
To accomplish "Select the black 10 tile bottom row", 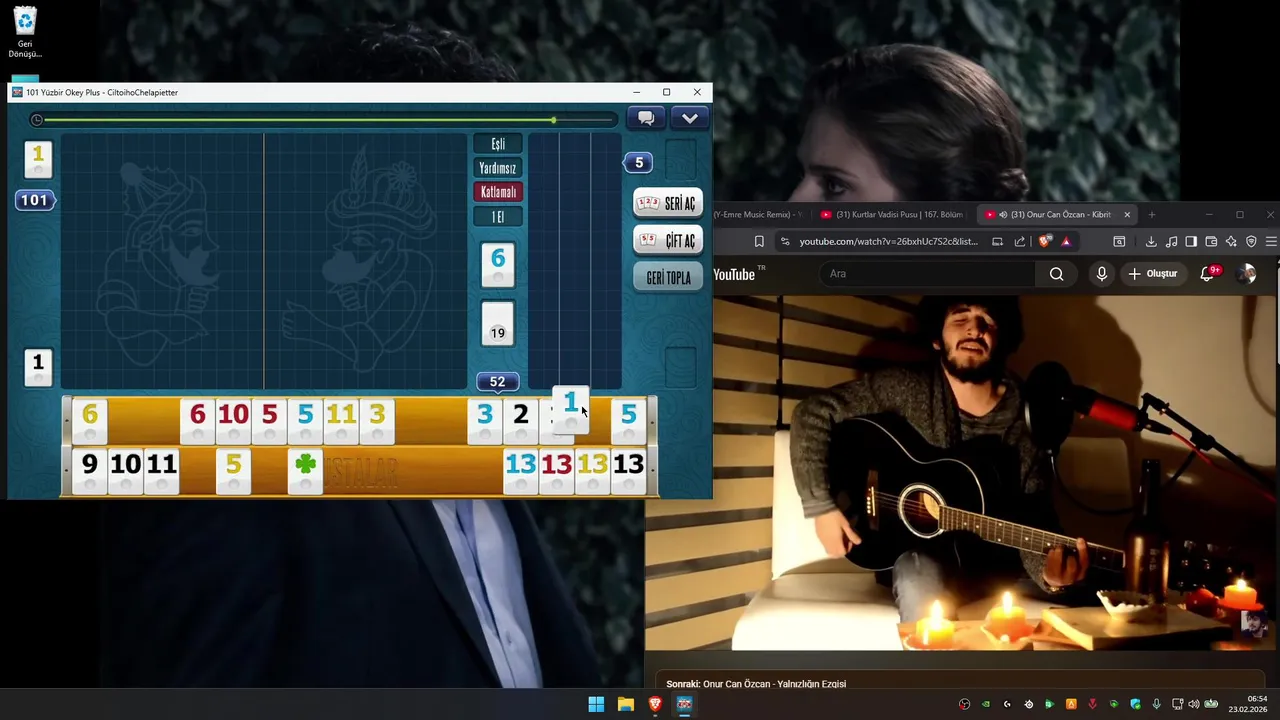I will click(x=126, y=470).
